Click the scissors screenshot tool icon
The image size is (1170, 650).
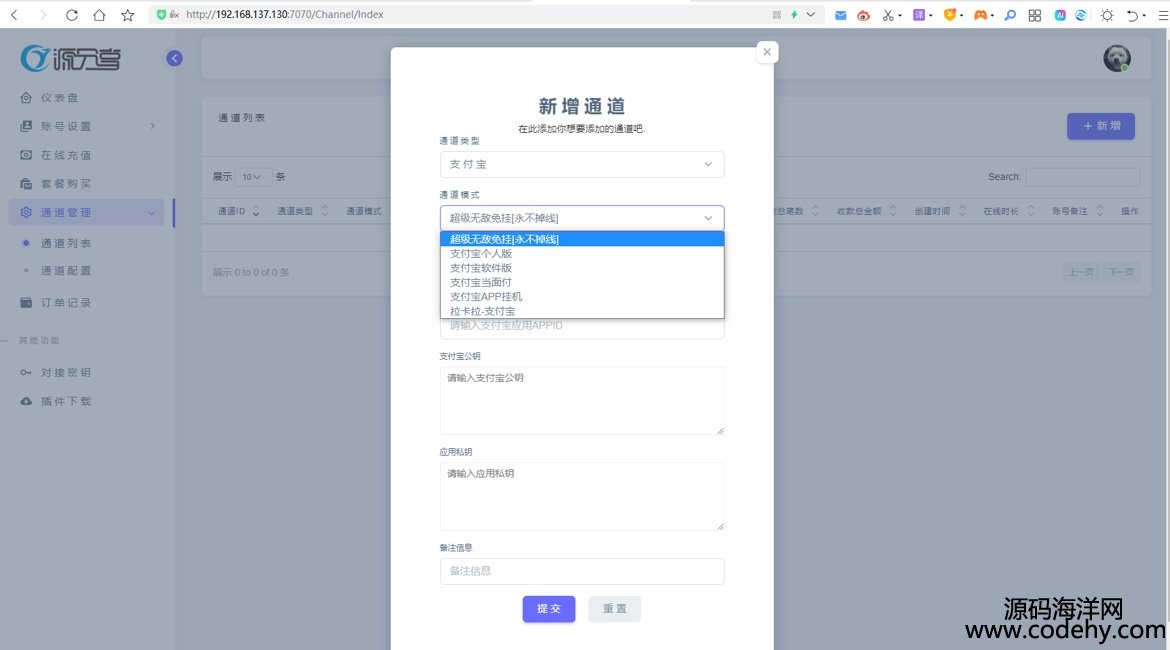(x=887, y=15)
